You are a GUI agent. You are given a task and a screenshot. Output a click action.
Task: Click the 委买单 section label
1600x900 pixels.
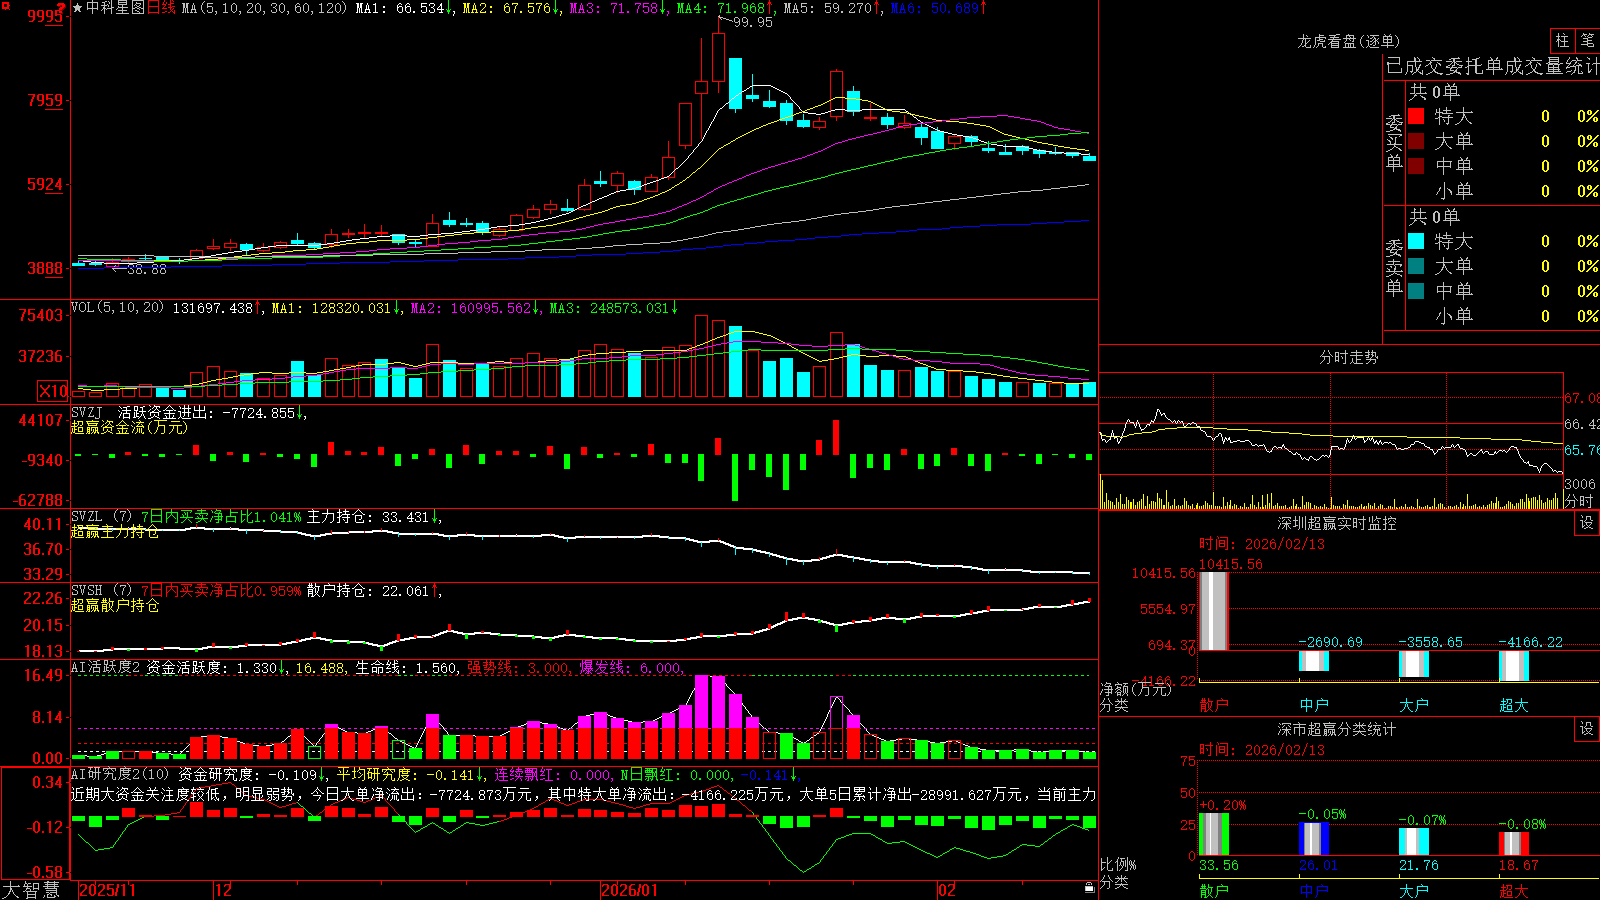1394,142
